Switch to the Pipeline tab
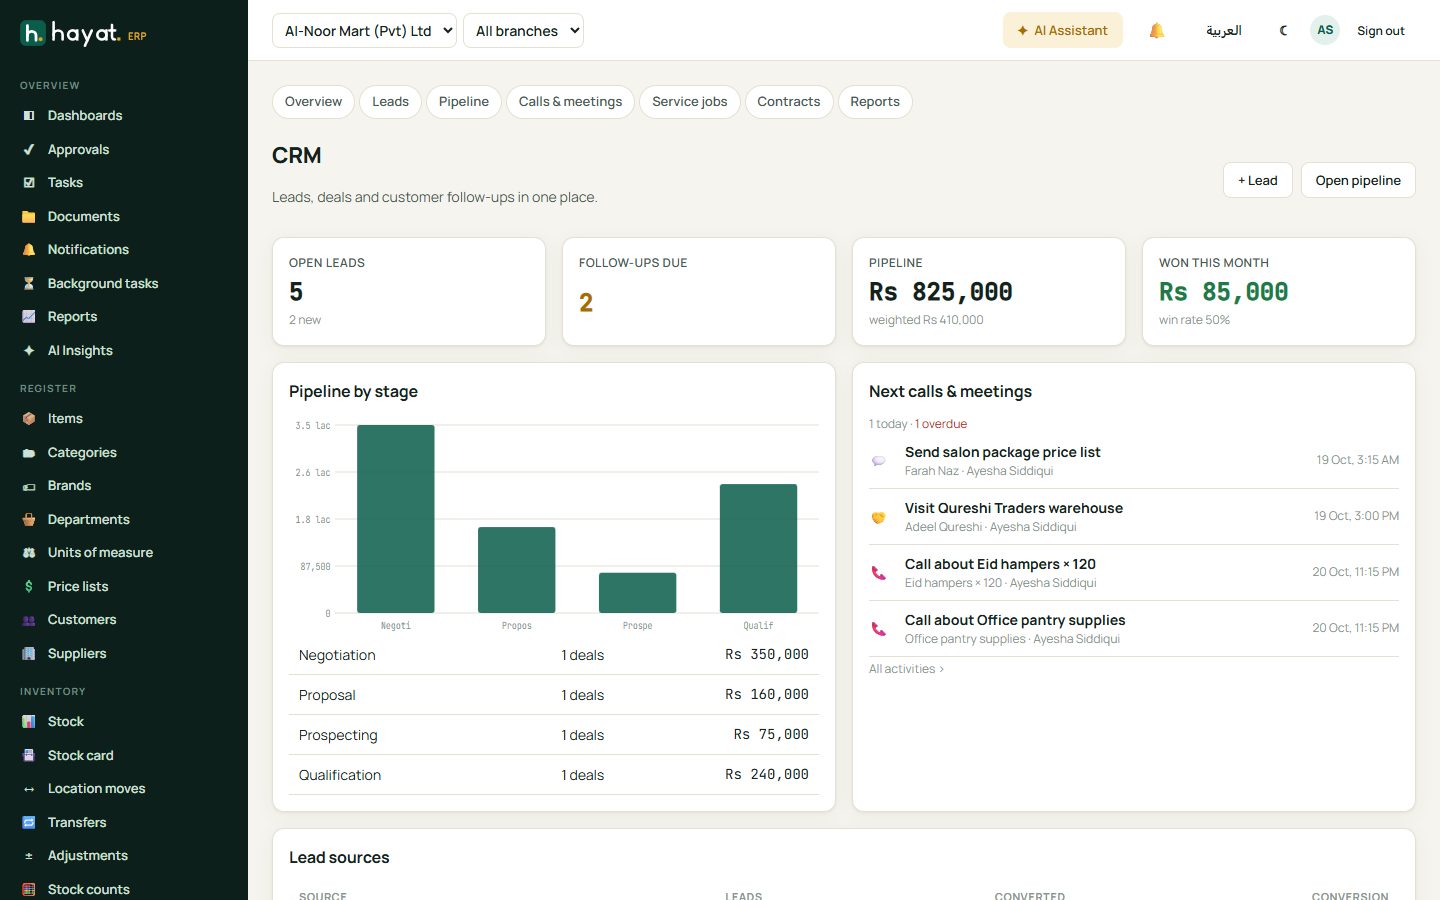Viewport: 1440px width, 900px height. point(464,102)
